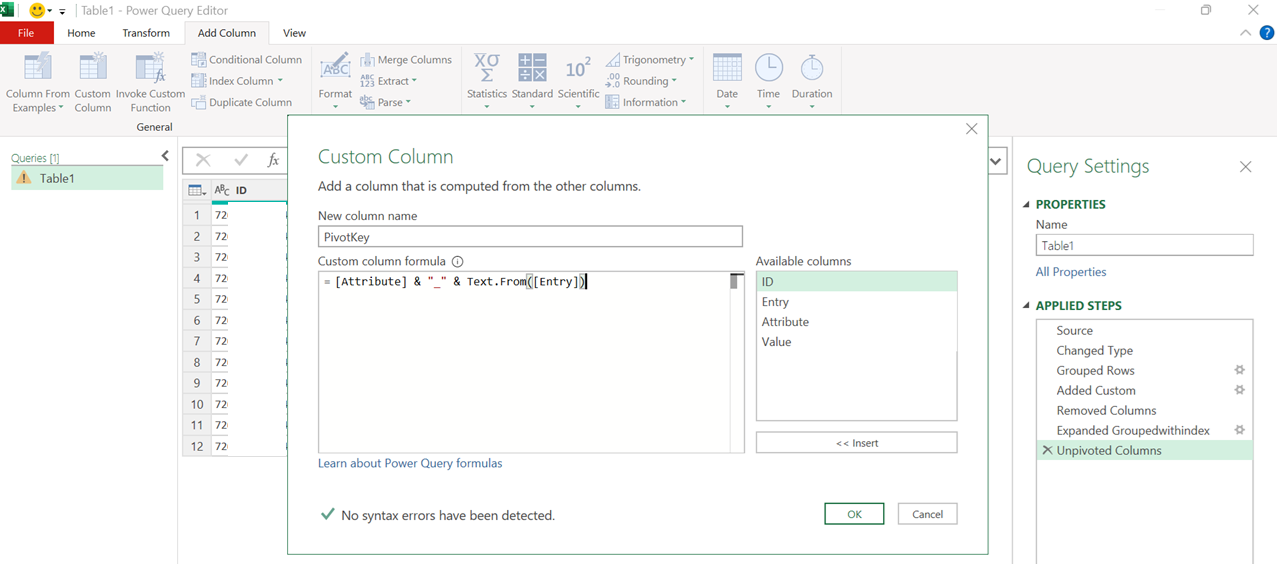Screen dimensions: 1277x564
Task: Click the query Name field
Action: click(1144, 245)
